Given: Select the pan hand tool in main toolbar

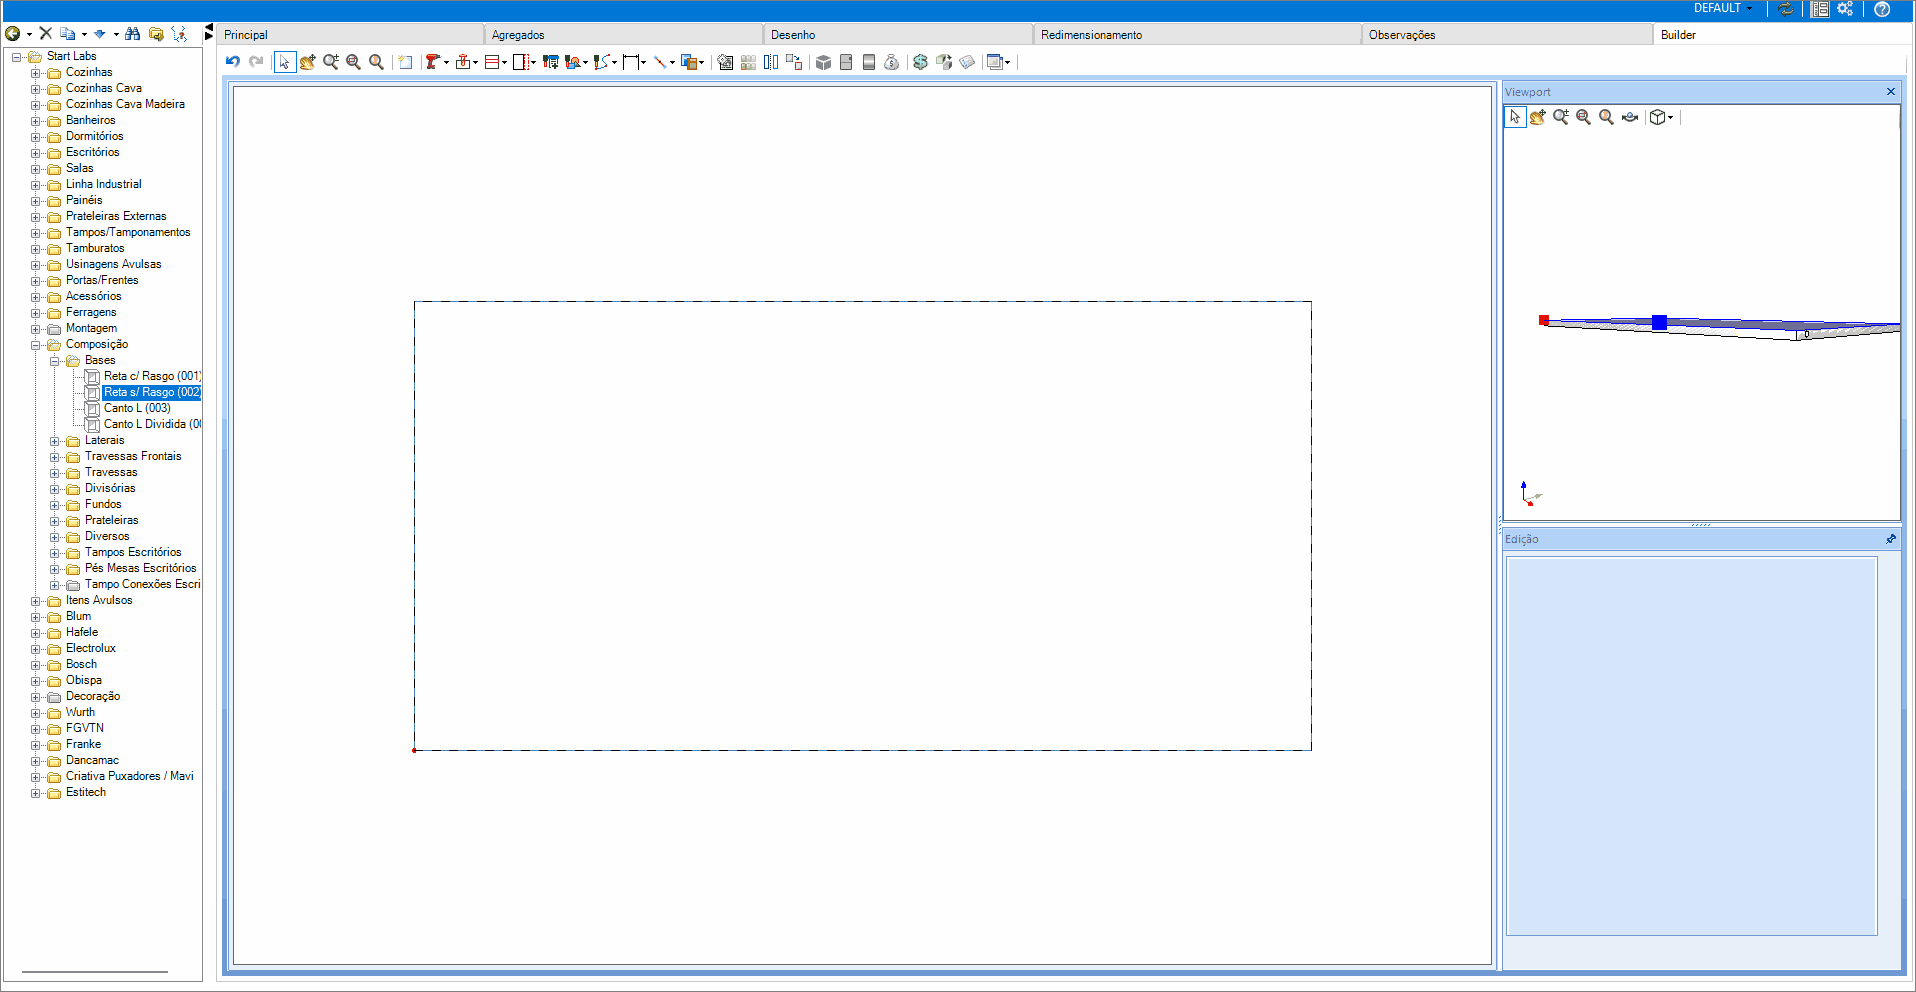Looking at the screenshot, I should coord(308,62).
